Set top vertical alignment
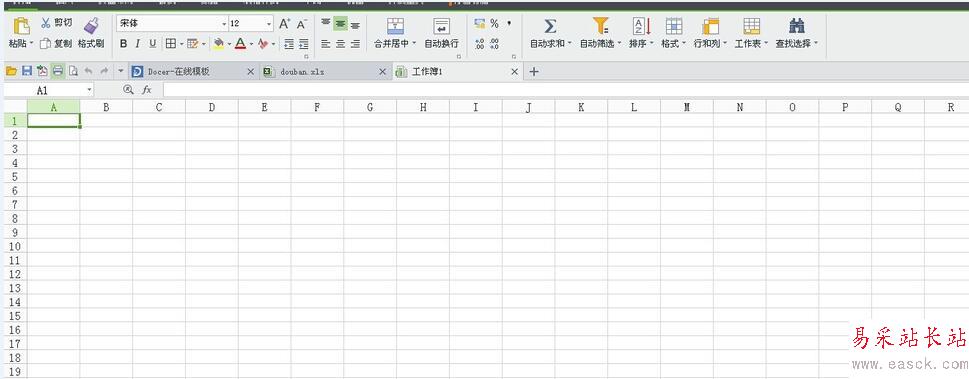969x379 pixels. (326, 23)
